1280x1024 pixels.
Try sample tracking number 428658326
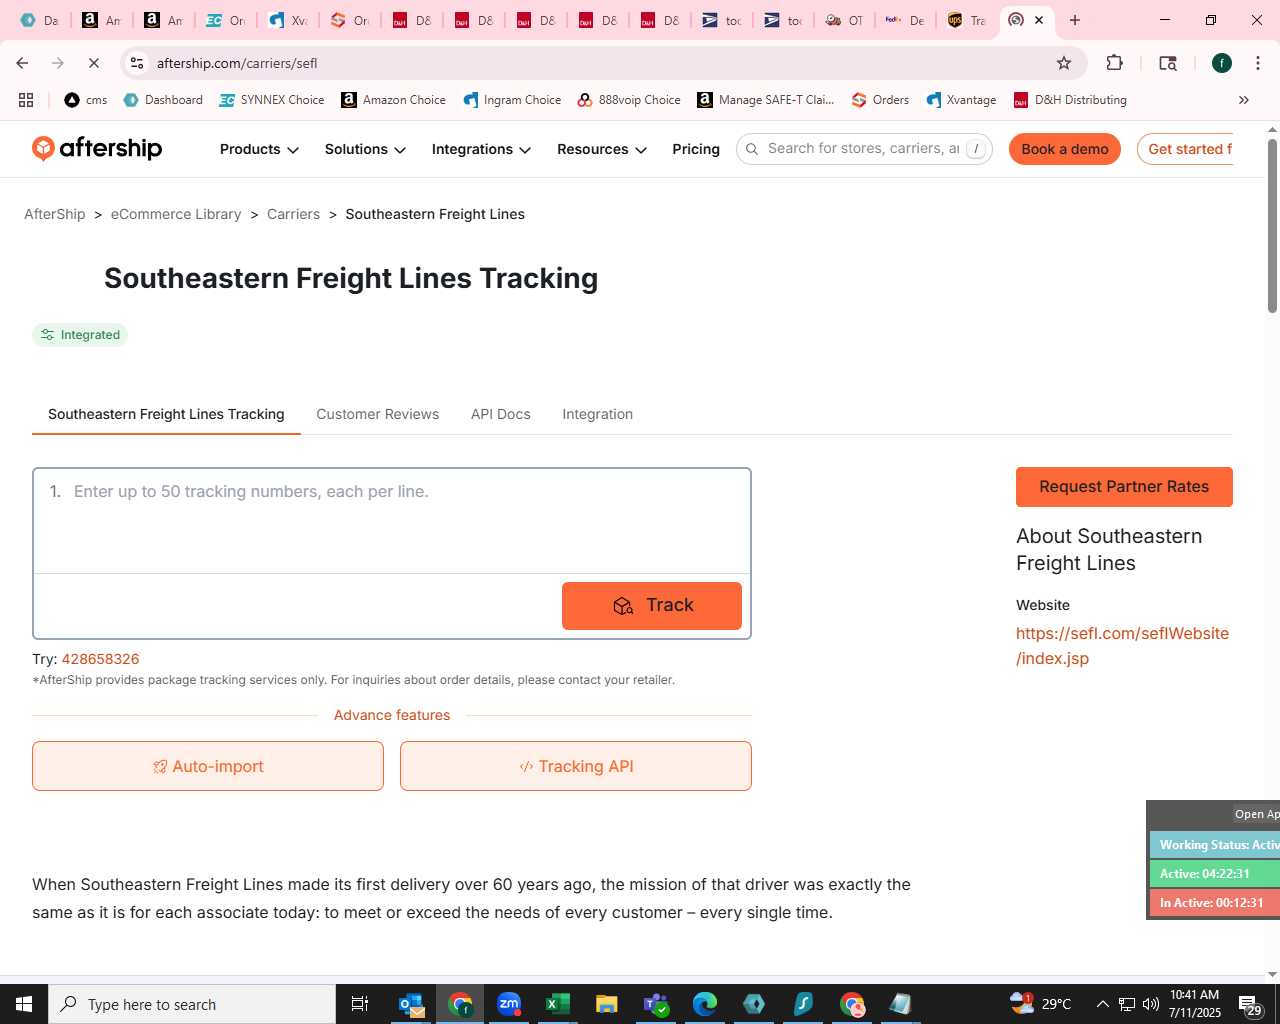[100, 659]
